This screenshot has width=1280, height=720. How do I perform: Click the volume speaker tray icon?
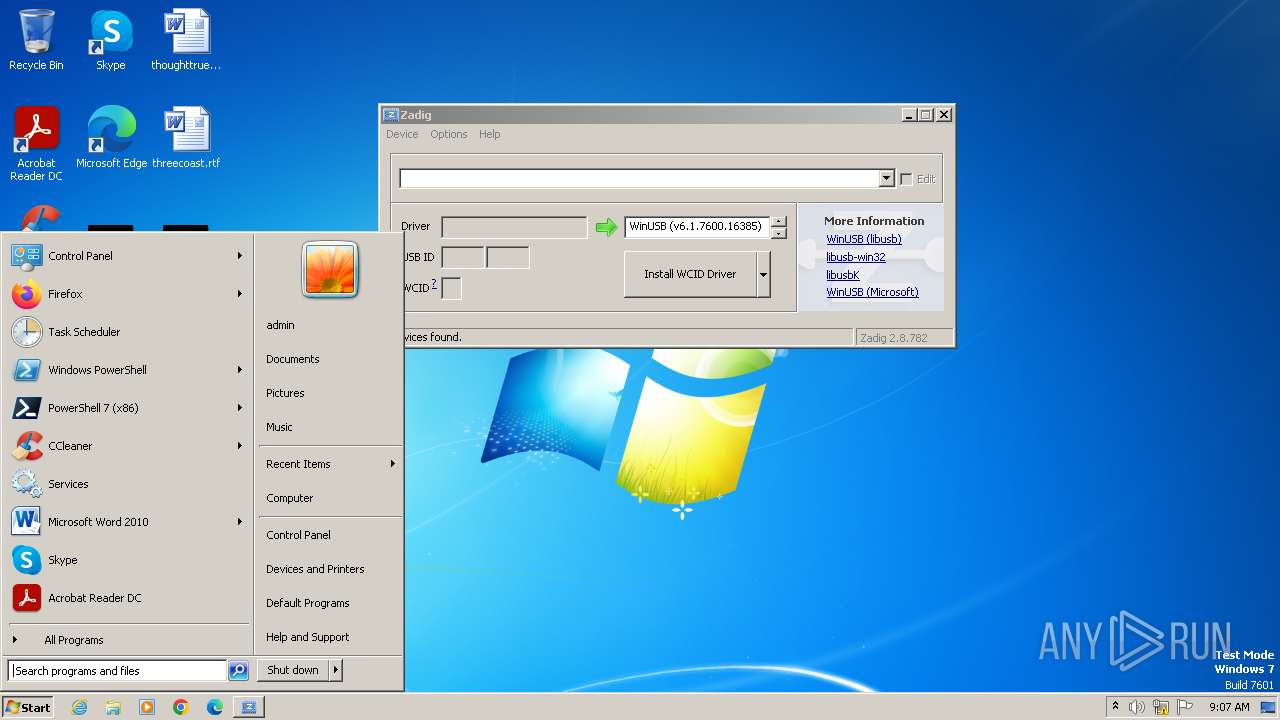coord(1137,707)
